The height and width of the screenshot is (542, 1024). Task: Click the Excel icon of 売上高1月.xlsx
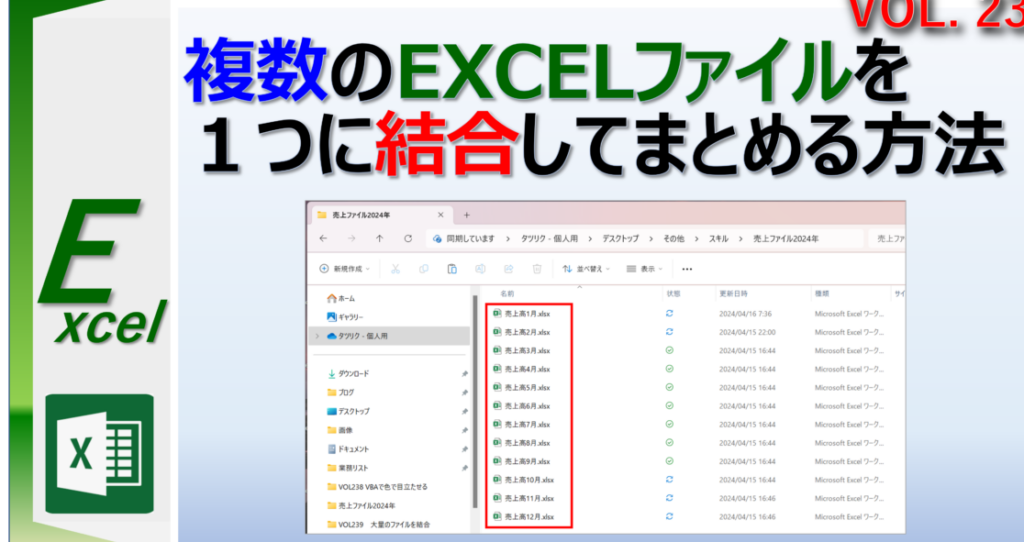pos(498,313)
